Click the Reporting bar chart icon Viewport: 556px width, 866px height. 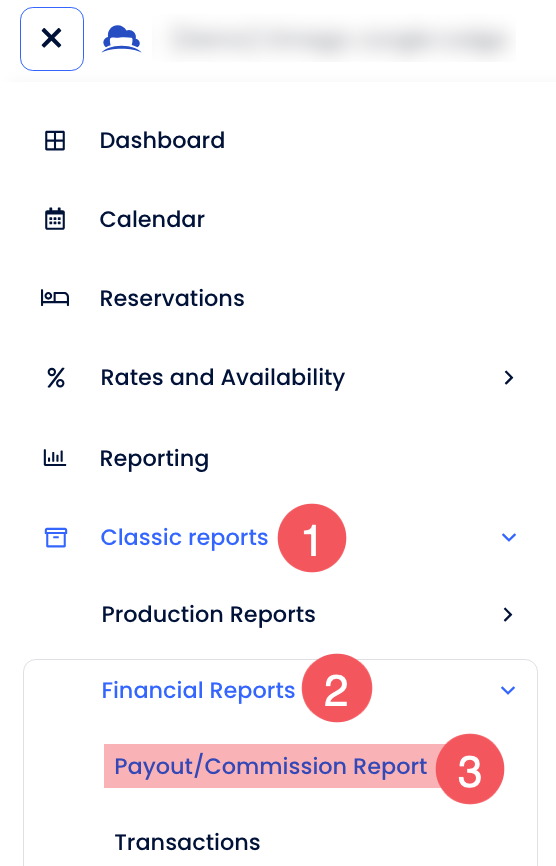click(x=55, y=458)
